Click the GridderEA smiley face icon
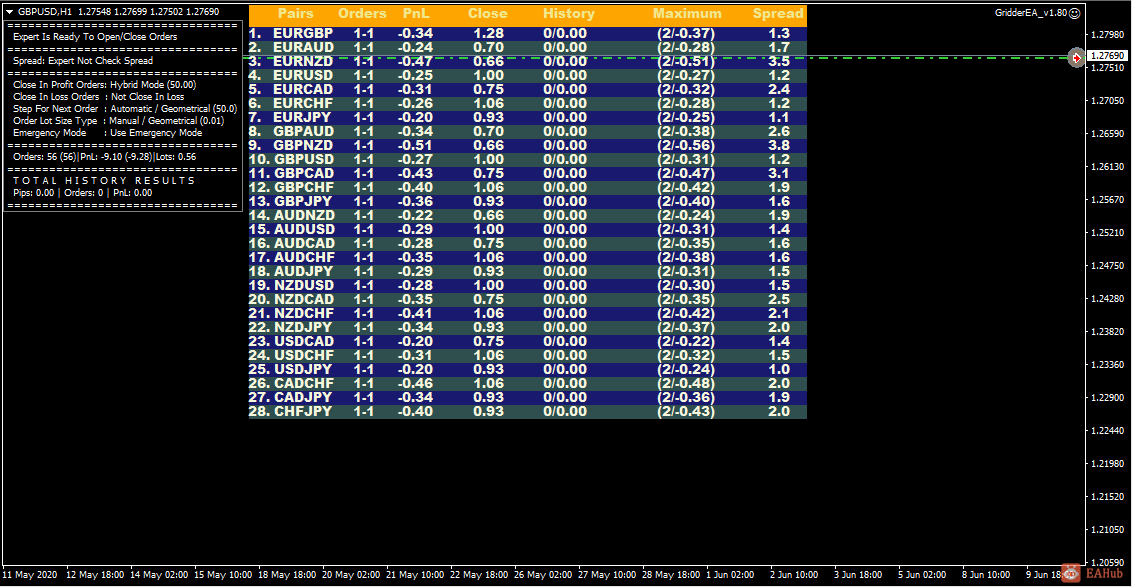The width and height of the screenshot is (1132, 588). 1074,13
